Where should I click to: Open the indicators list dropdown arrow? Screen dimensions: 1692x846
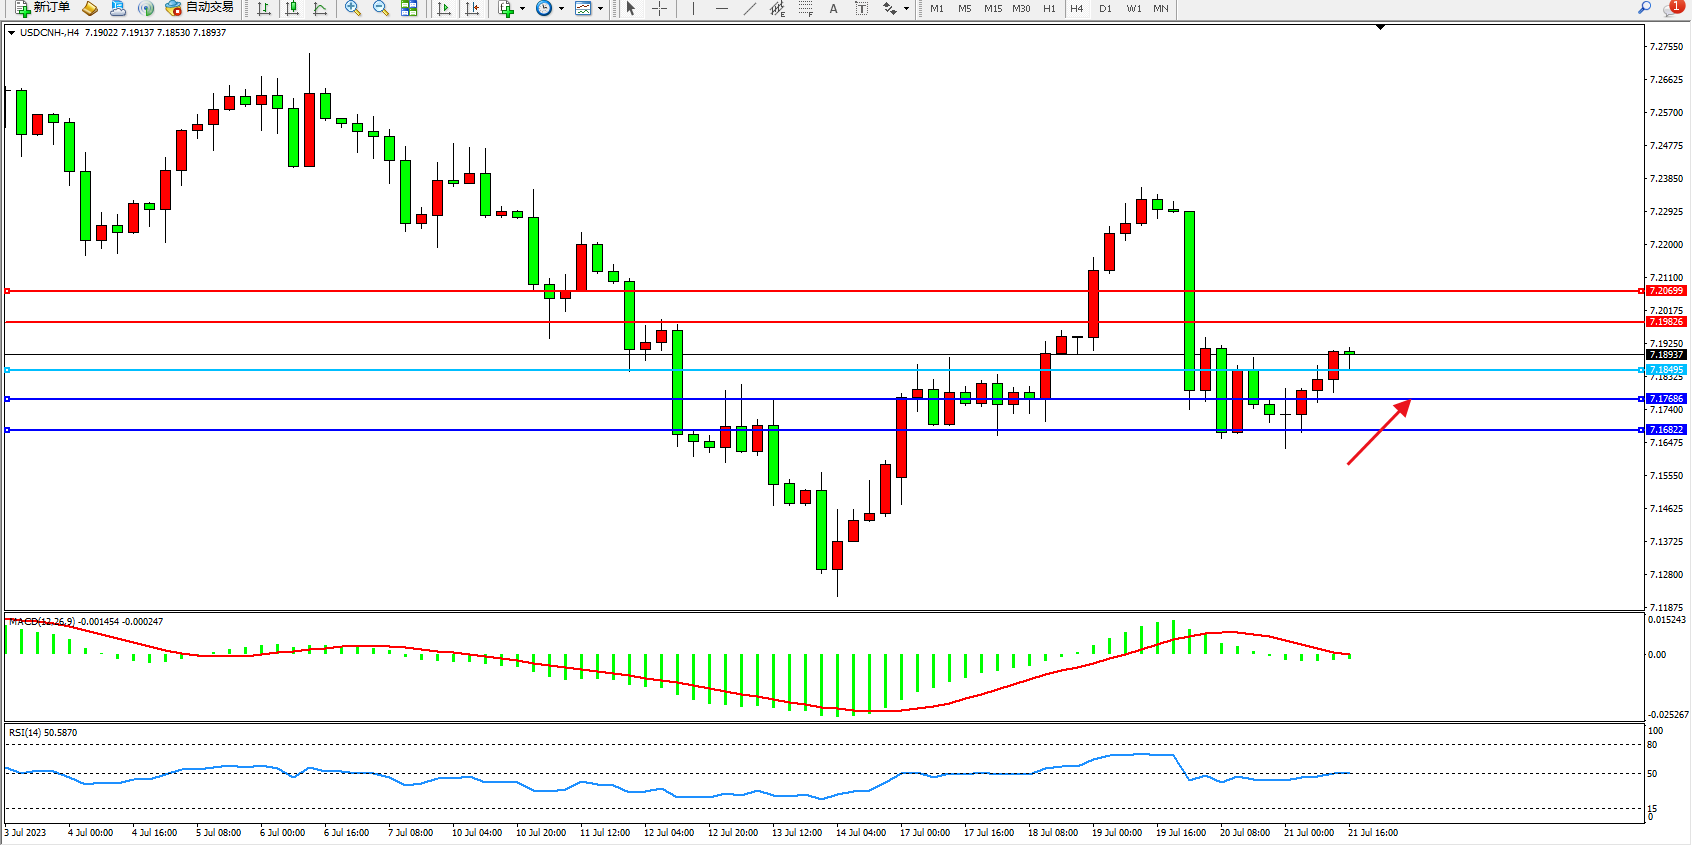pyautogui.click(x=522, y=8)
